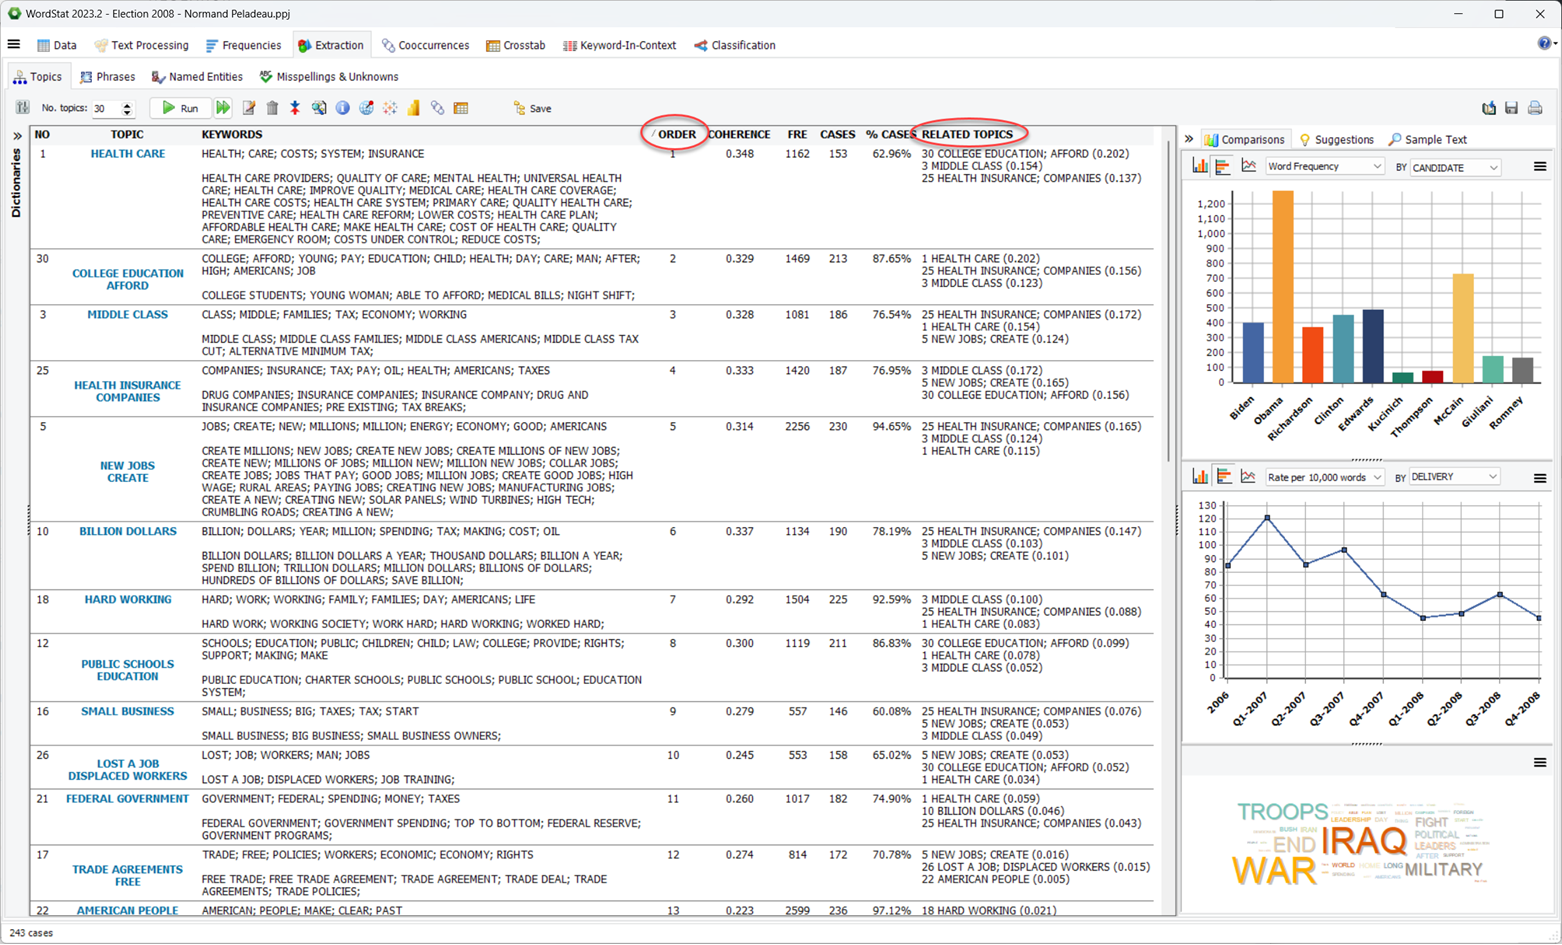Viewport: 1562px width, 945px height.
Task: Switch to the Classification tab
Action: [735, 45]
